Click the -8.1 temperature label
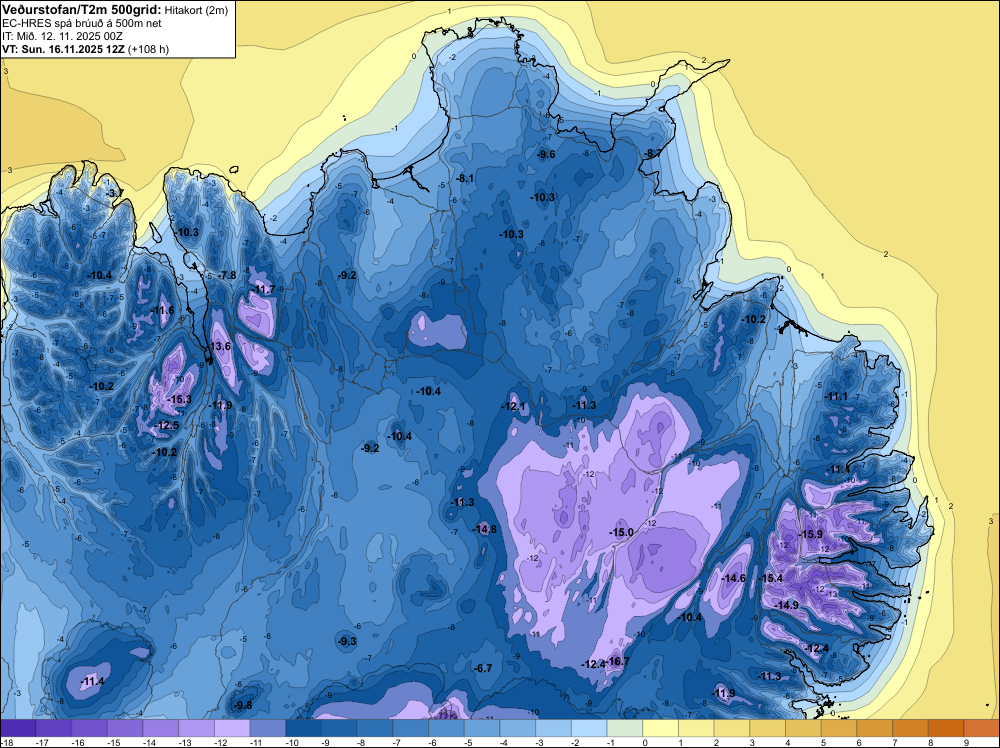The image size is (1000, 748). pos(465,179)
